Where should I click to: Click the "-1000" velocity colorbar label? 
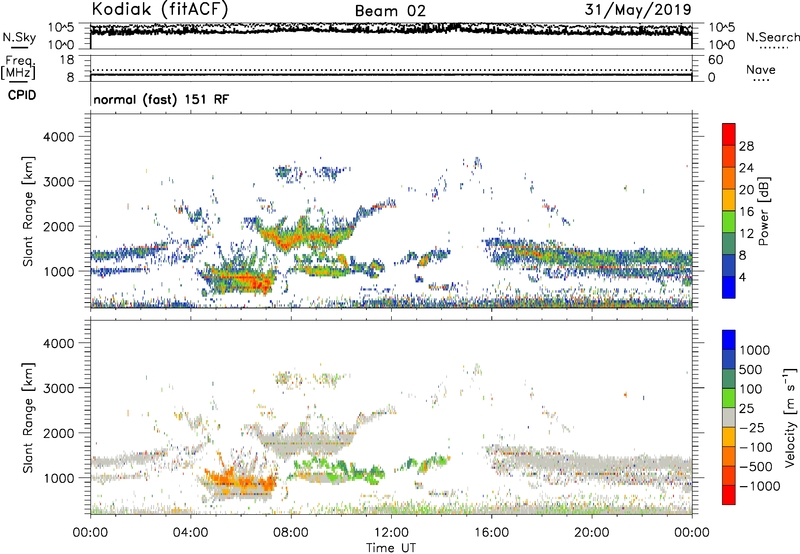pyautogui.click(x=759, y=486)
